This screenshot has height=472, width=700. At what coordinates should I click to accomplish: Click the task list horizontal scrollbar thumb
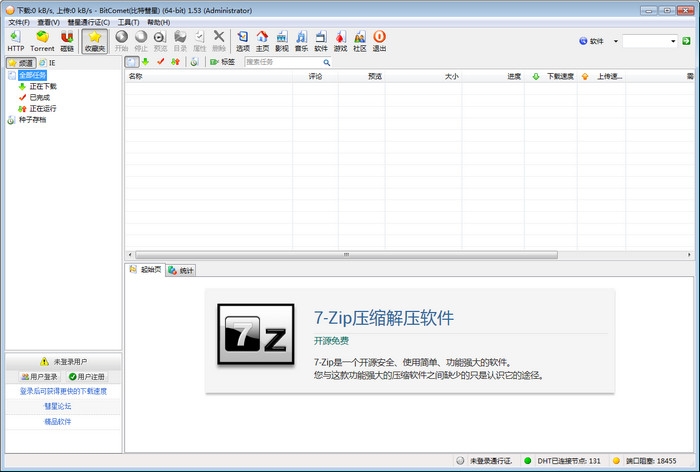(x=346, y=255)
